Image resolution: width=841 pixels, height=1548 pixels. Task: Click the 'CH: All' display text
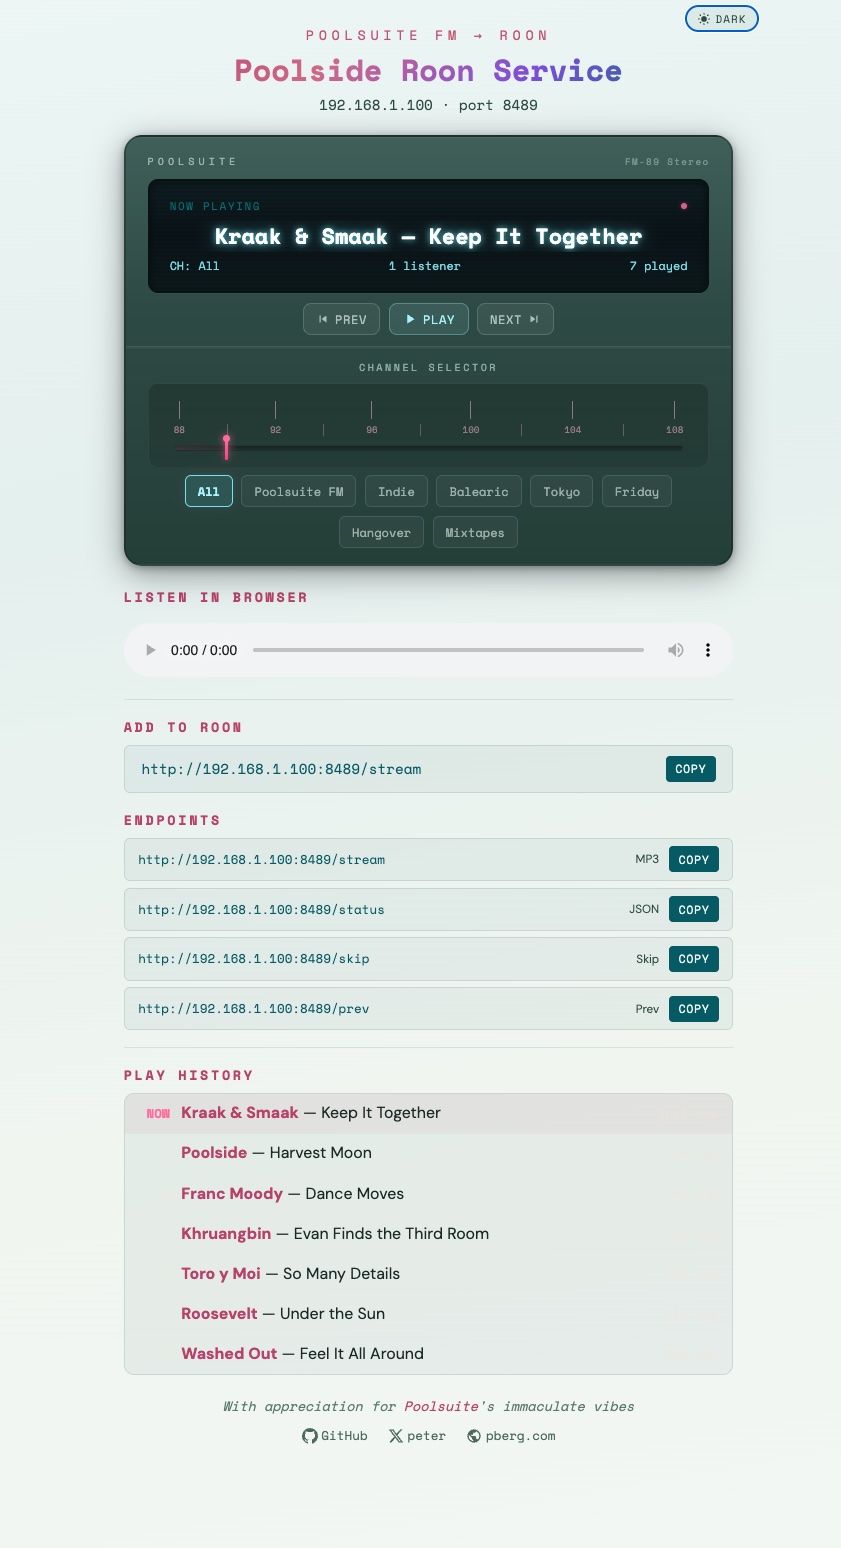[x=194, y=266]
